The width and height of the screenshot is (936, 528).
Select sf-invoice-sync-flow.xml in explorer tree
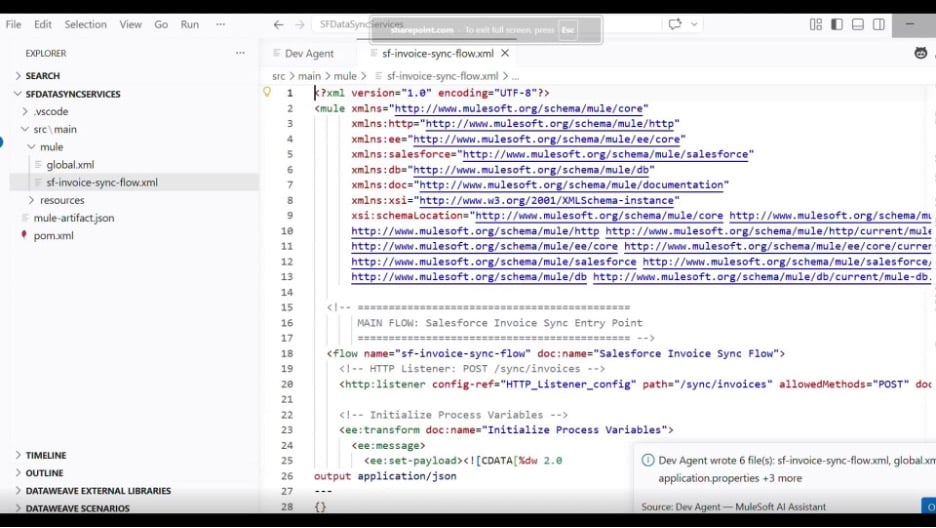tap(101, 183)
